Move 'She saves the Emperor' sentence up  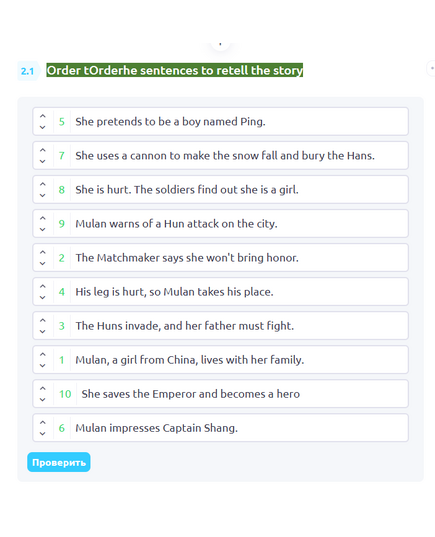42,388
